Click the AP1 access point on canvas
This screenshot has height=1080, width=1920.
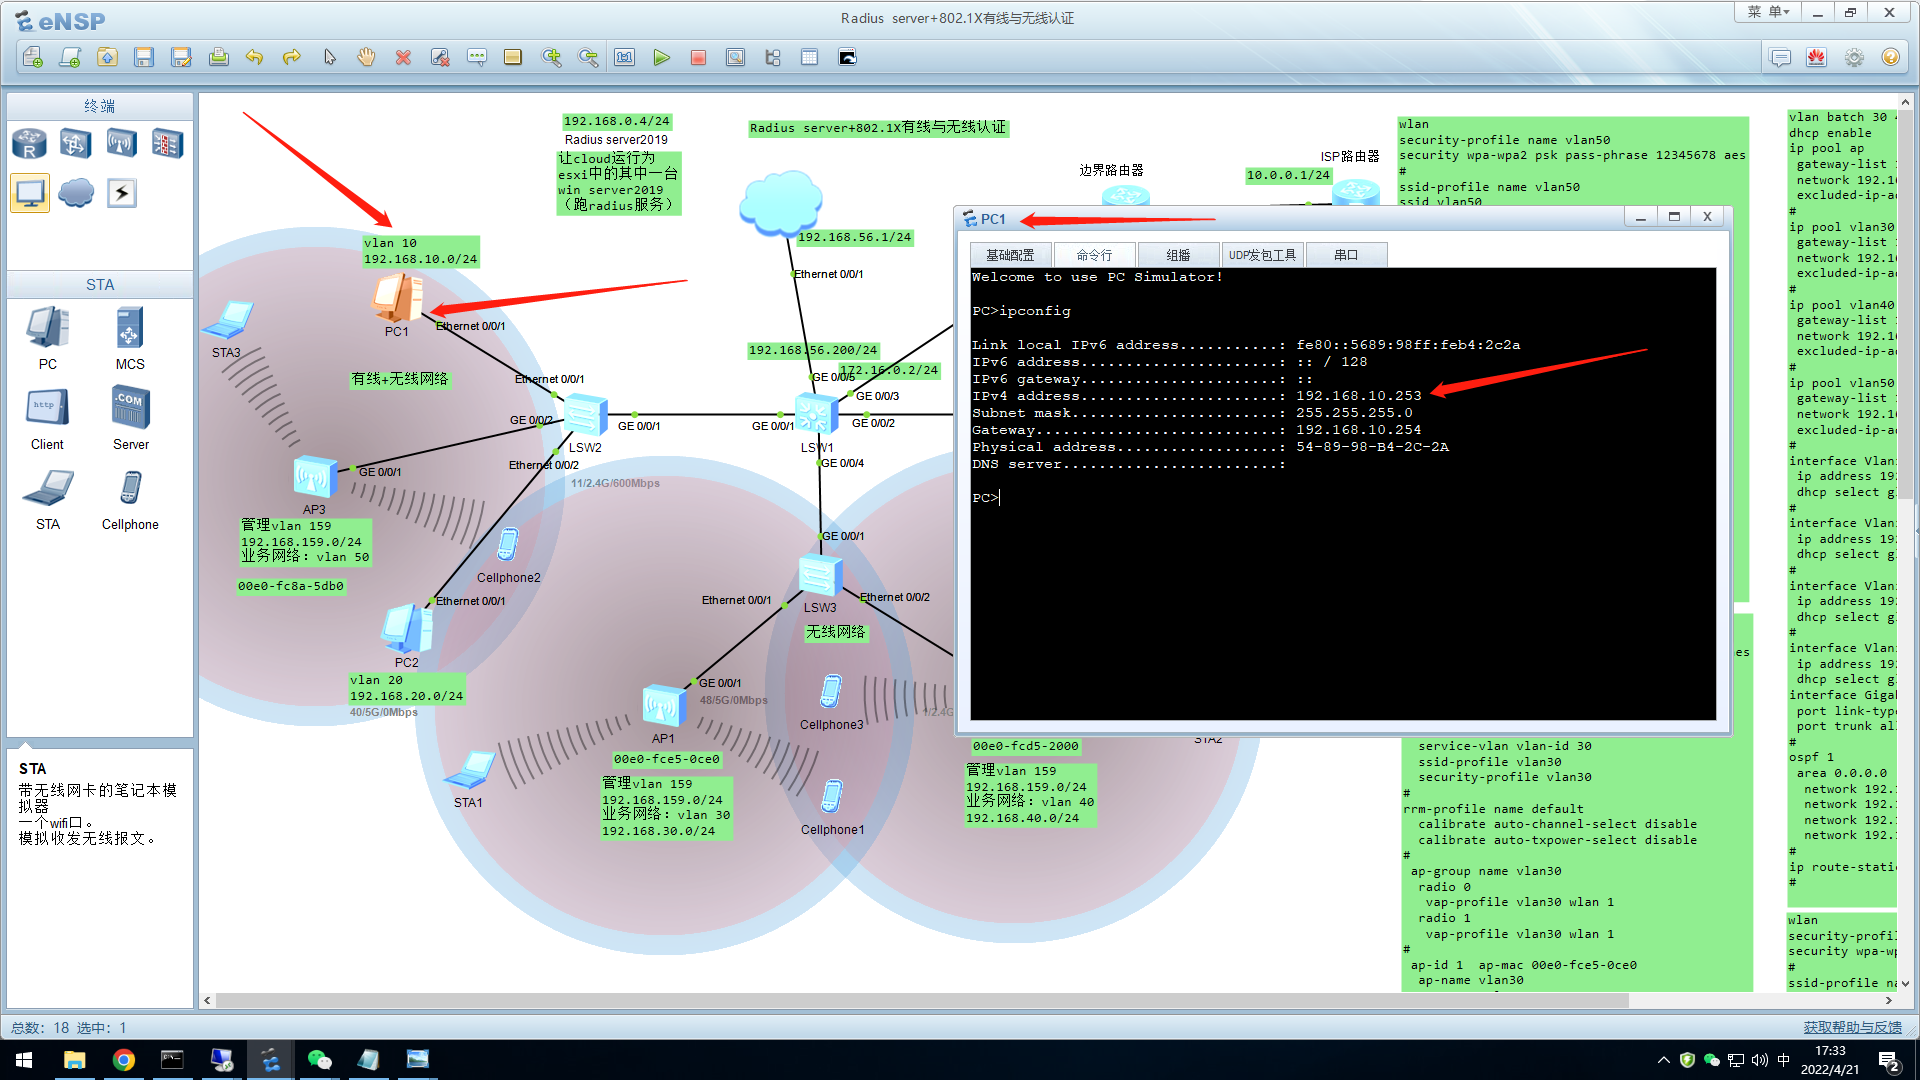(663, 707)
